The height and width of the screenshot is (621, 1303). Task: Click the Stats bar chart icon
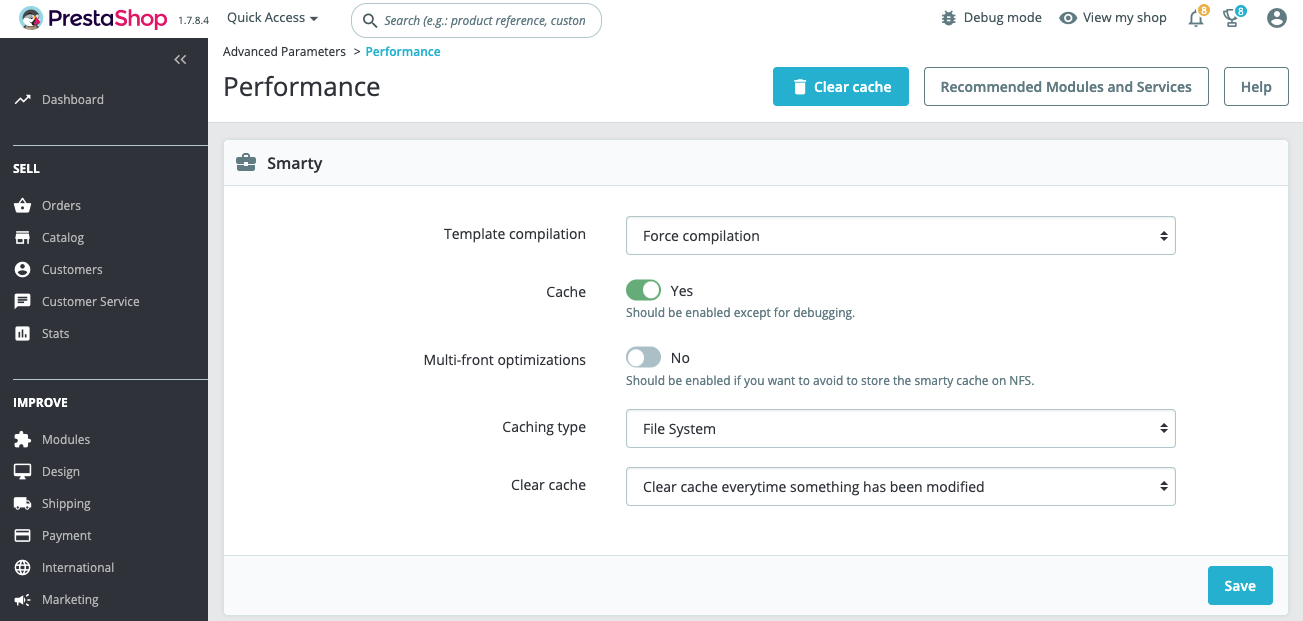coord(22,334)
